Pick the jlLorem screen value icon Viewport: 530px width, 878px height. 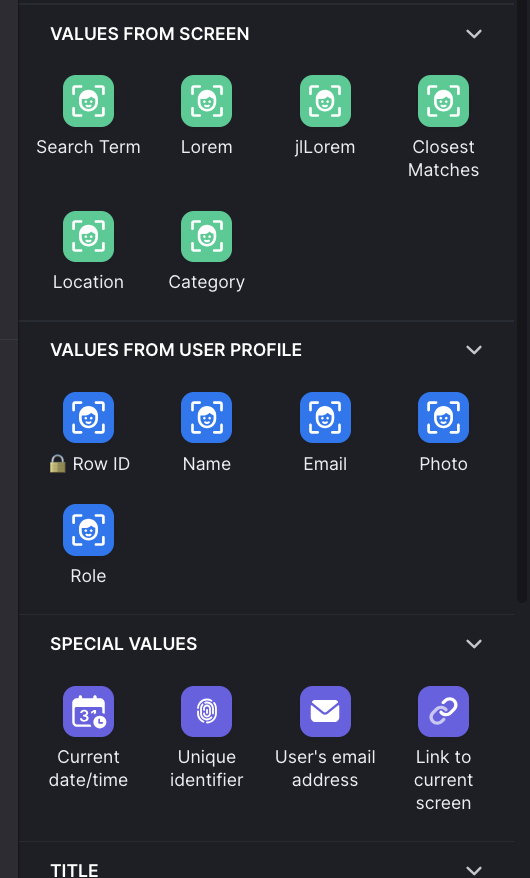[x=325, y=101]
